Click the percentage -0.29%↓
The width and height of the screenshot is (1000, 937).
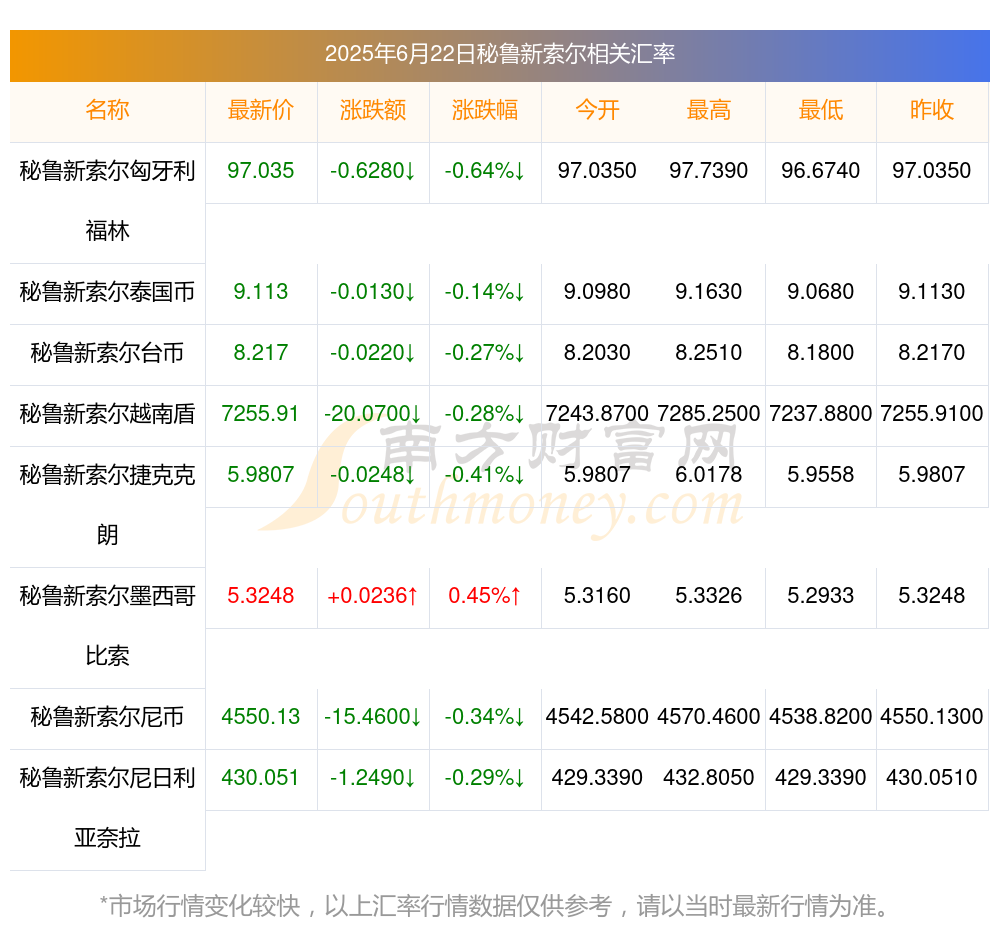click(485, 778)
